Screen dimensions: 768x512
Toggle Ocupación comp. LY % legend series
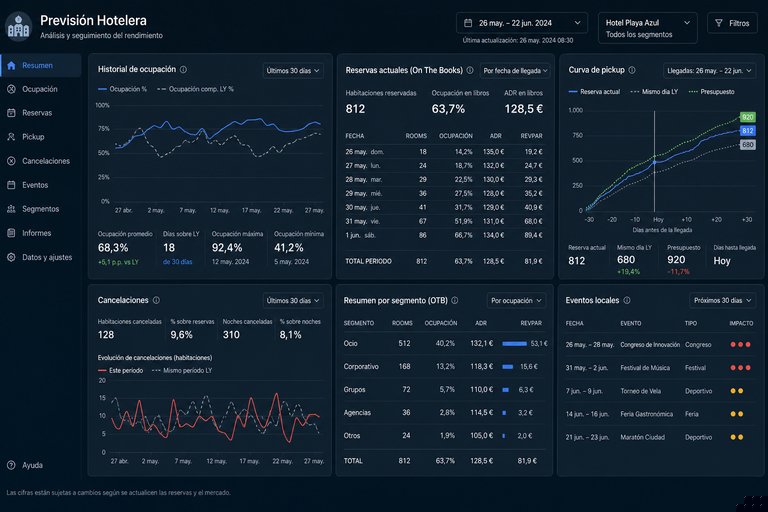click(195, 89)
